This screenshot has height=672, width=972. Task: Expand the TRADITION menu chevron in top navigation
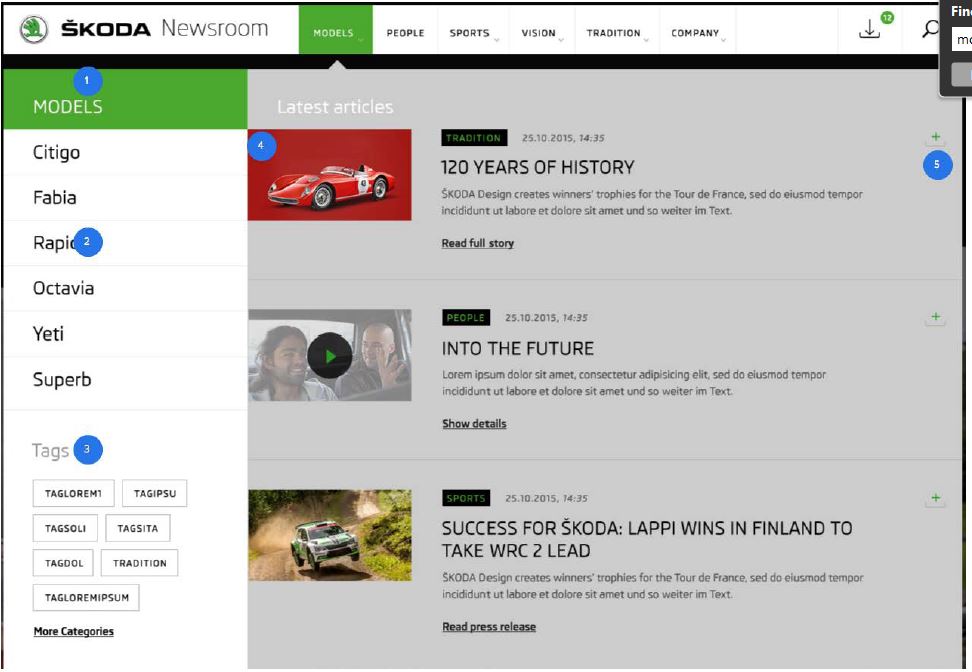point(646,40)
